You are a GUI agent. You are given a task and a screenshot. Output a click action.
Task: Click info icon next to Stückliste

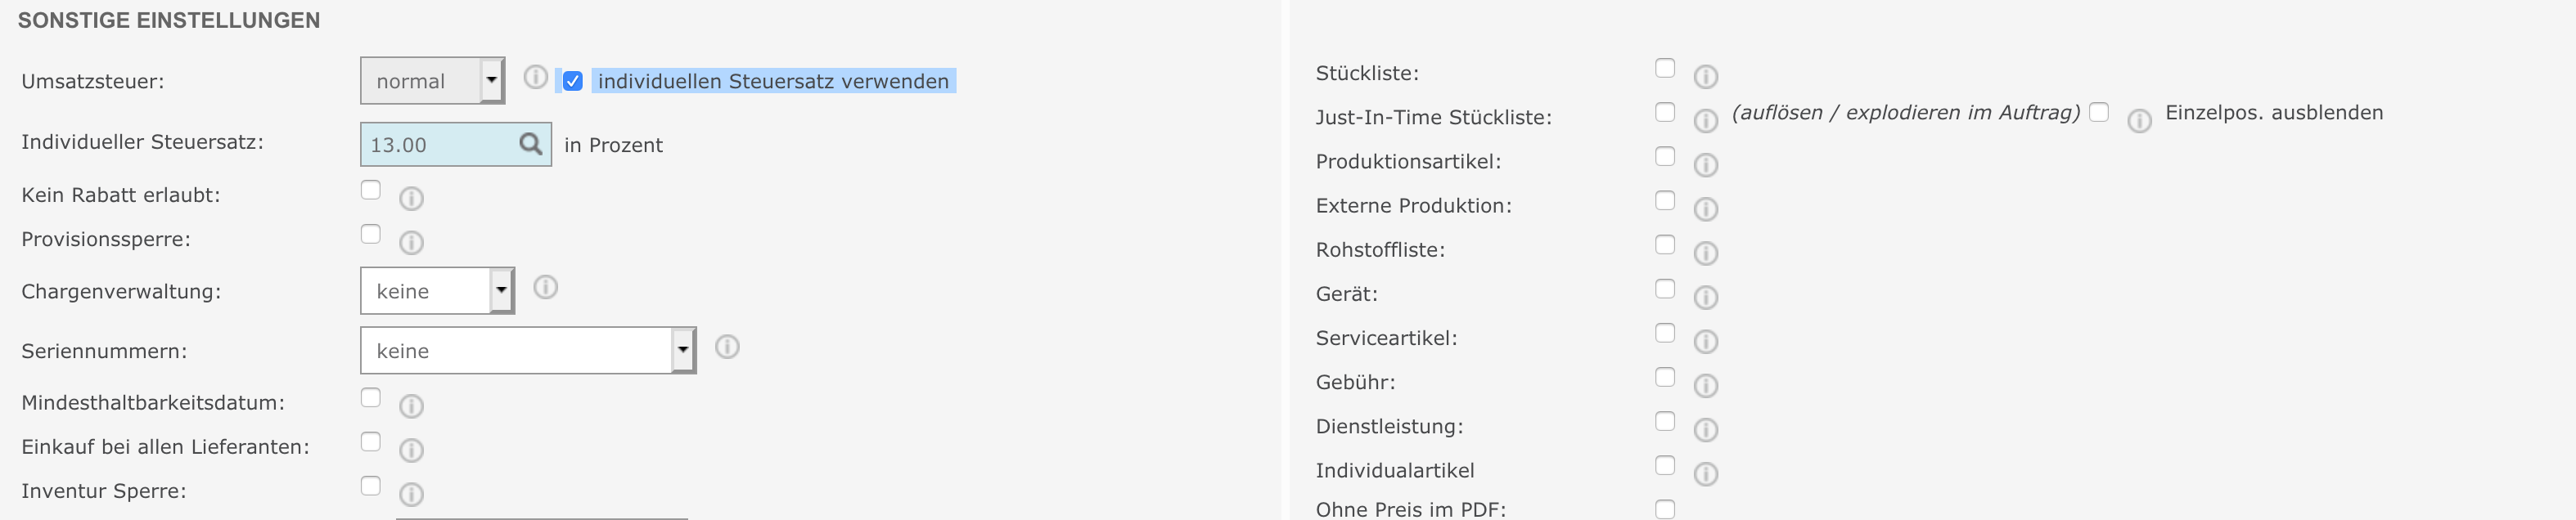(1705, 76)
